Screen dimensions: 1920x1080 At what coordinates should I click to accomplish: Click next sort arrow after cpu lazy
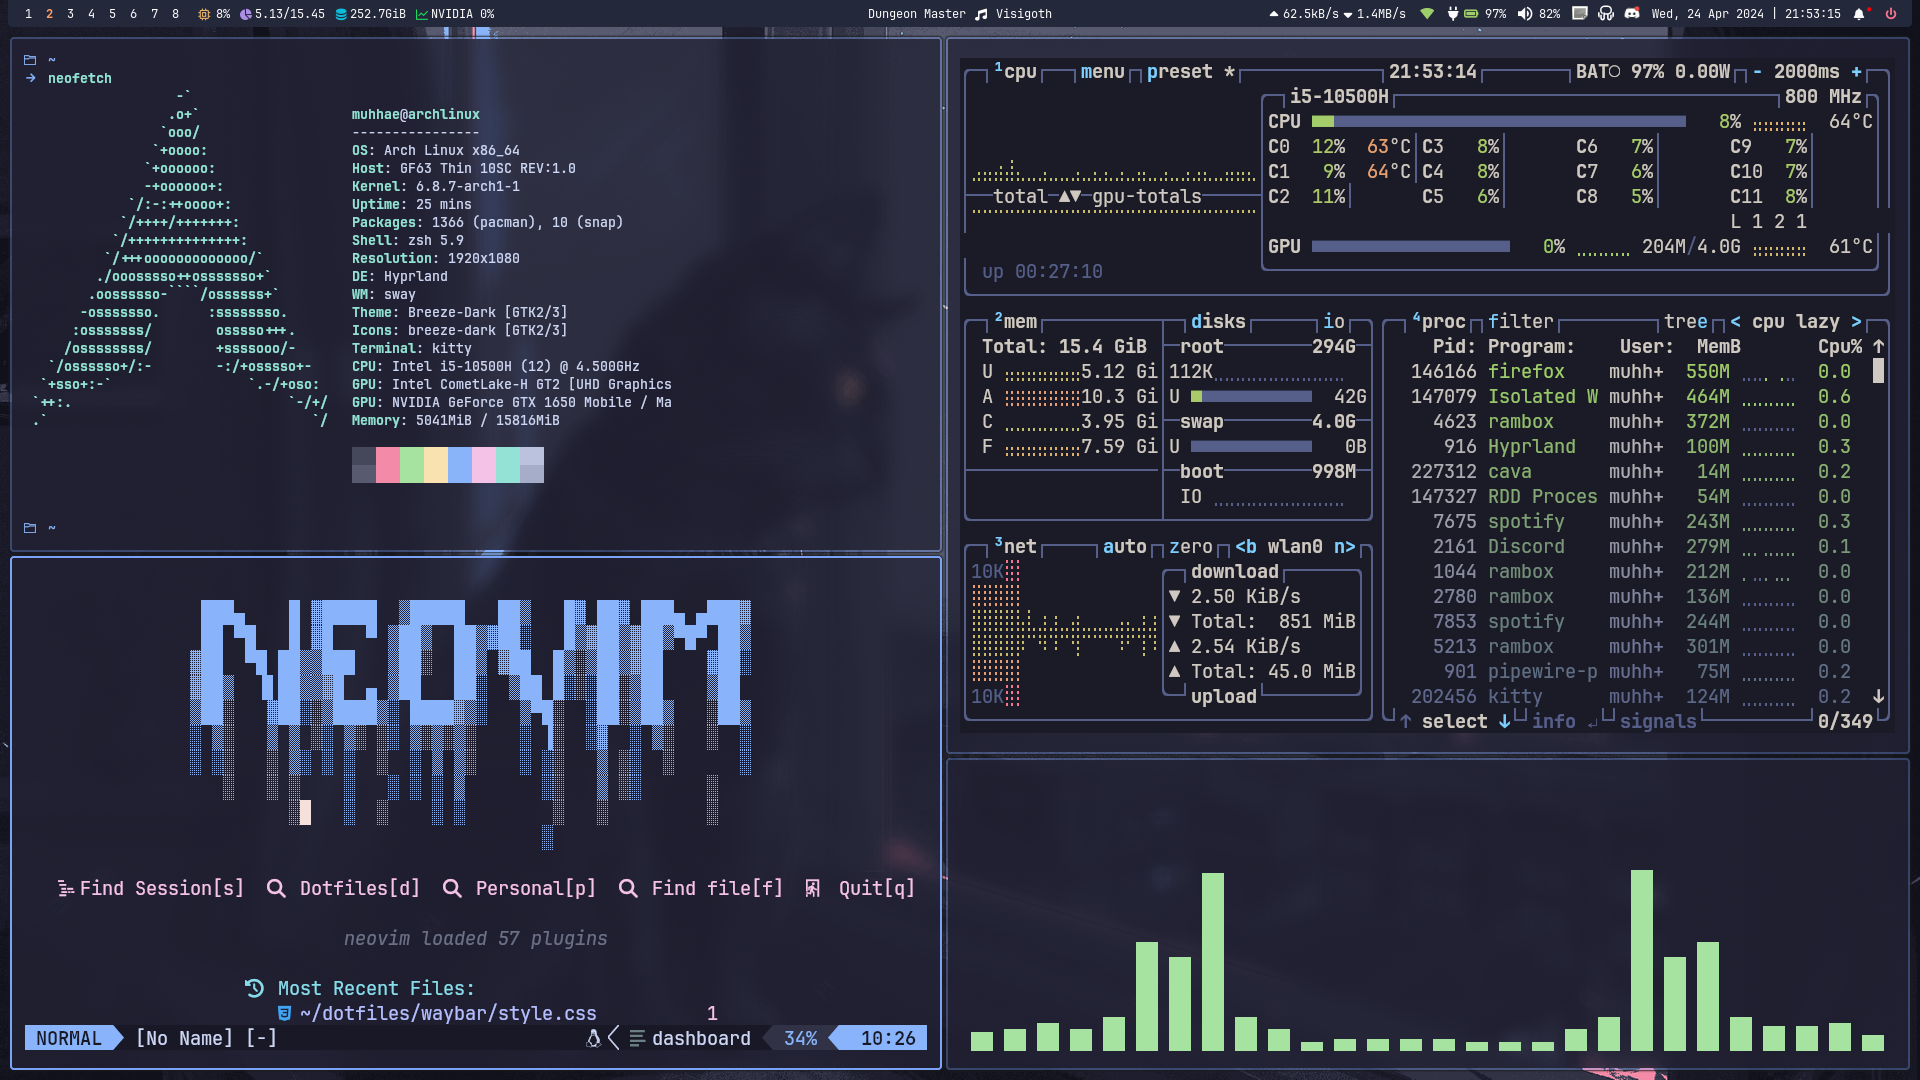(x=1856, y=321)
